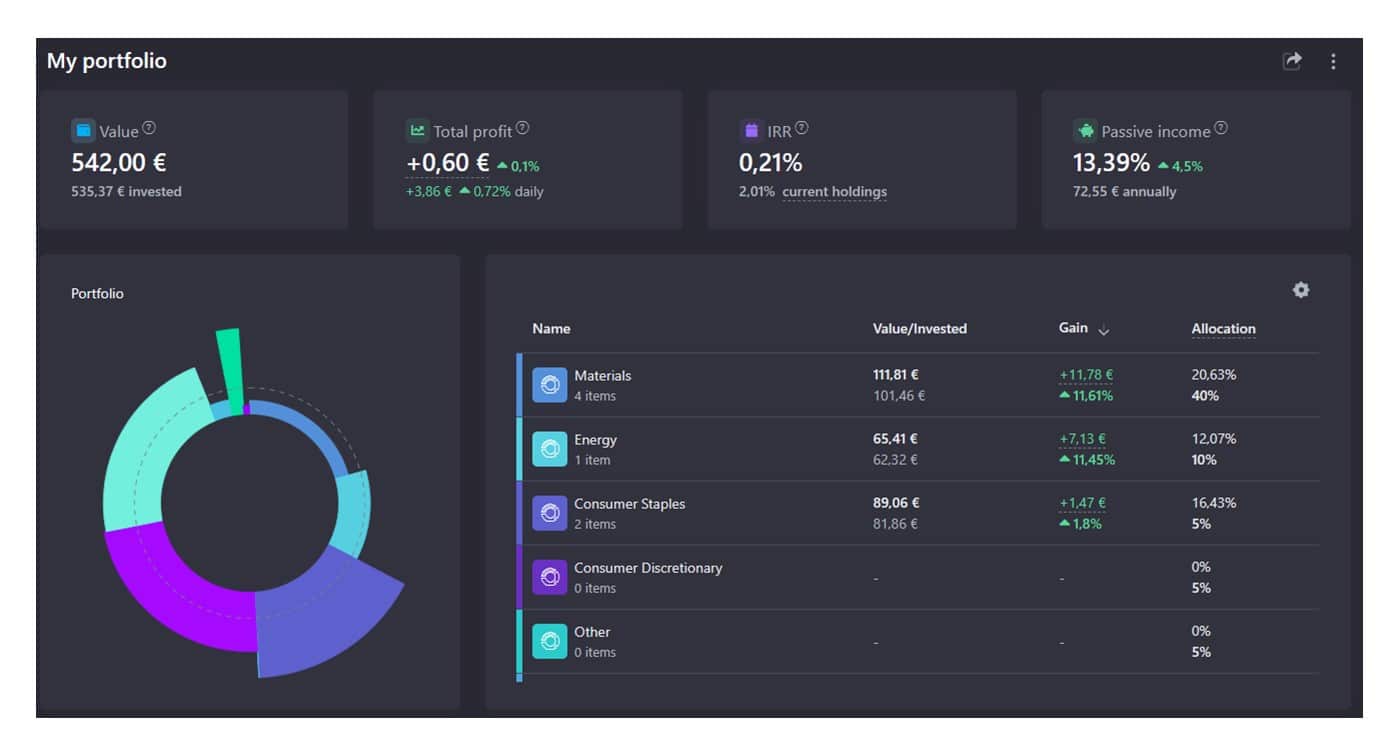The height and width of the screenshot is (756, 1399).
Task: Click the current holdings link
Action: 834,192
